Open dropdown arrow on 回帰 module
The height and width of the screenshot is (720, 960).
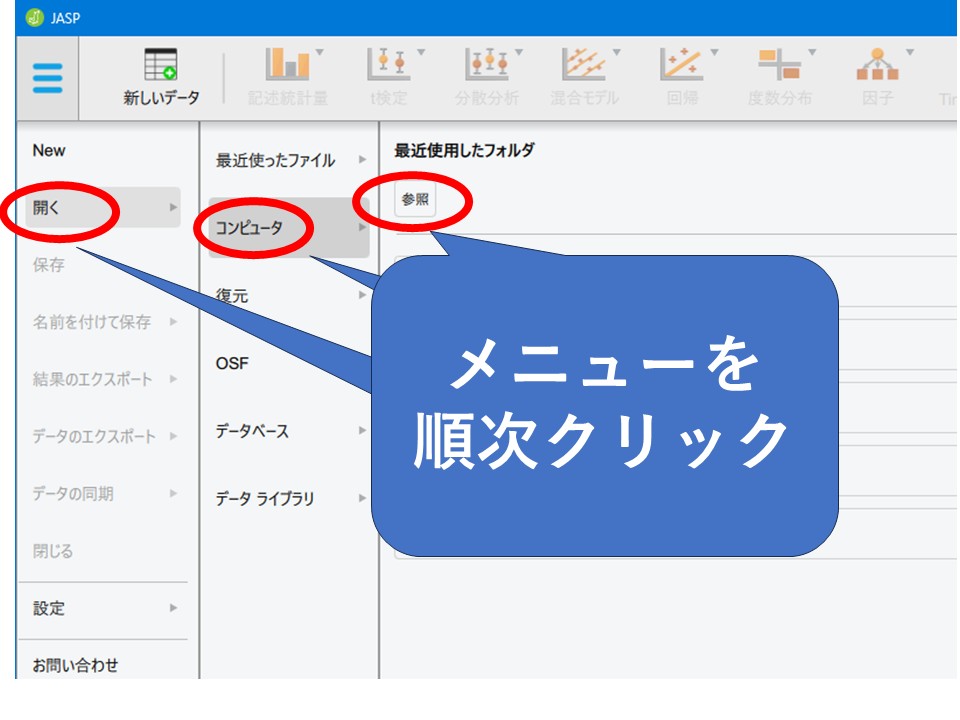[x=714, y=53]
